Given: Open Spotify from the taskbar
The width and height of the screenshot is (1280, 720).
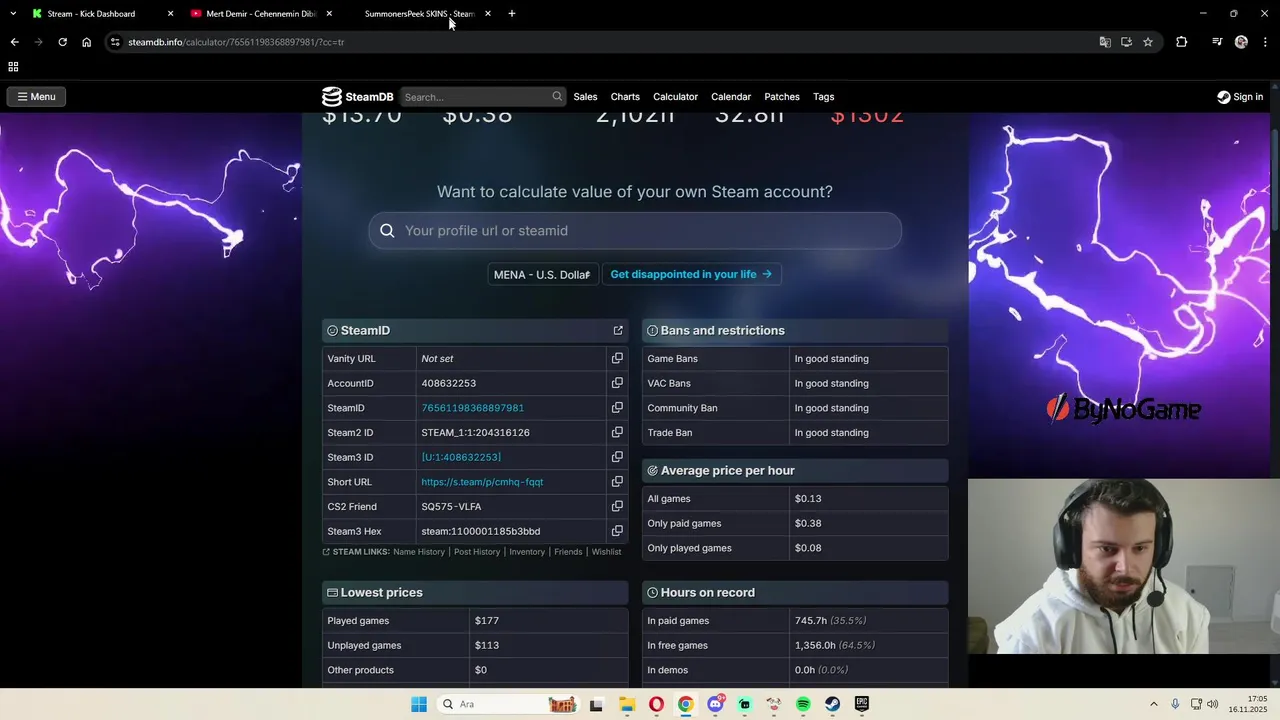Looking at the screenshot, I should tap(803, 704).
